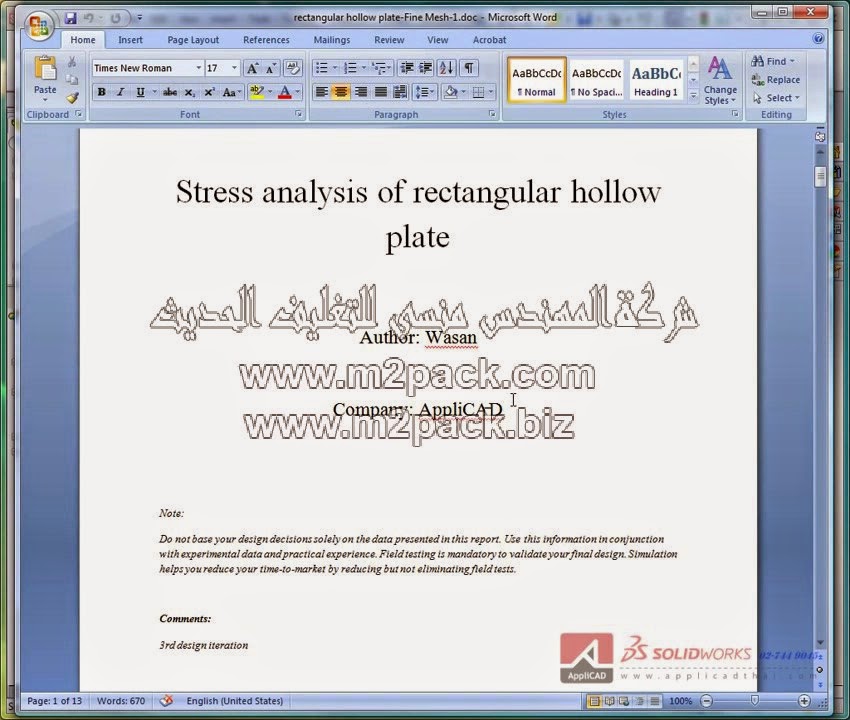Align text left
The image size is (850, 720).
[x=321, y=92]
